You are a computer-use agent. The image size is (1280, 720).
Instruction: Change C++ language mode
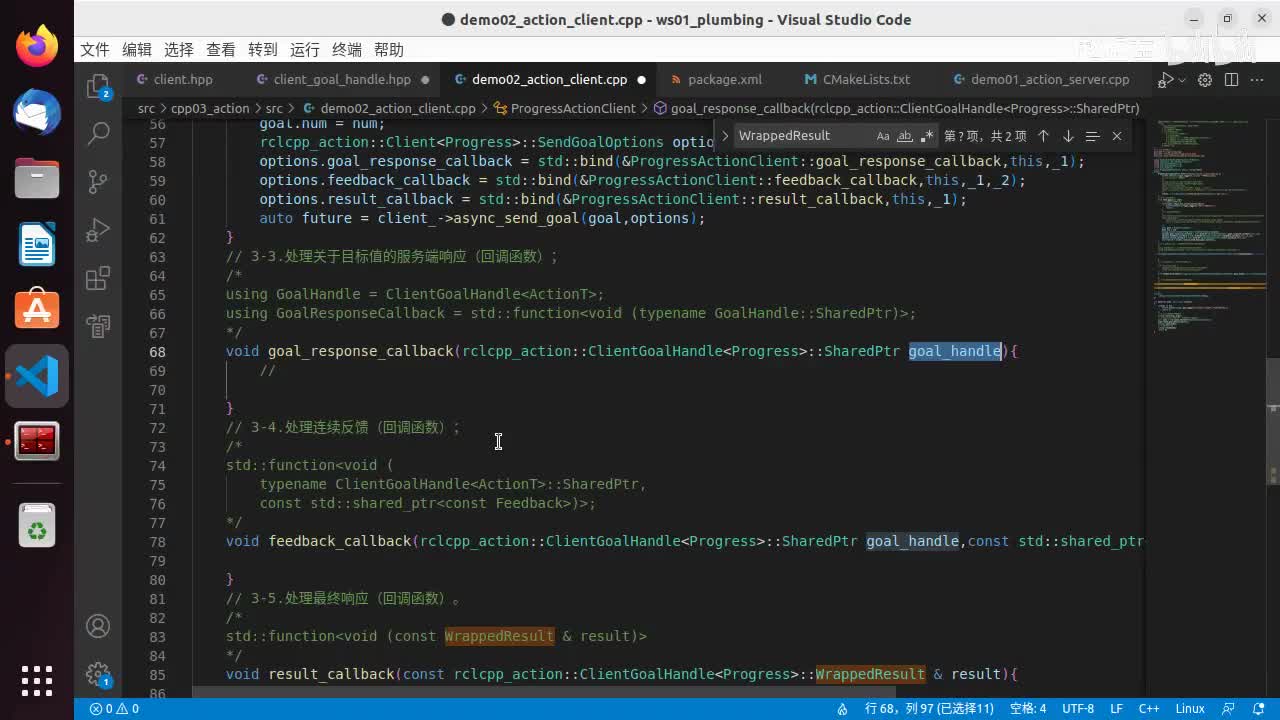point(1149,709)
